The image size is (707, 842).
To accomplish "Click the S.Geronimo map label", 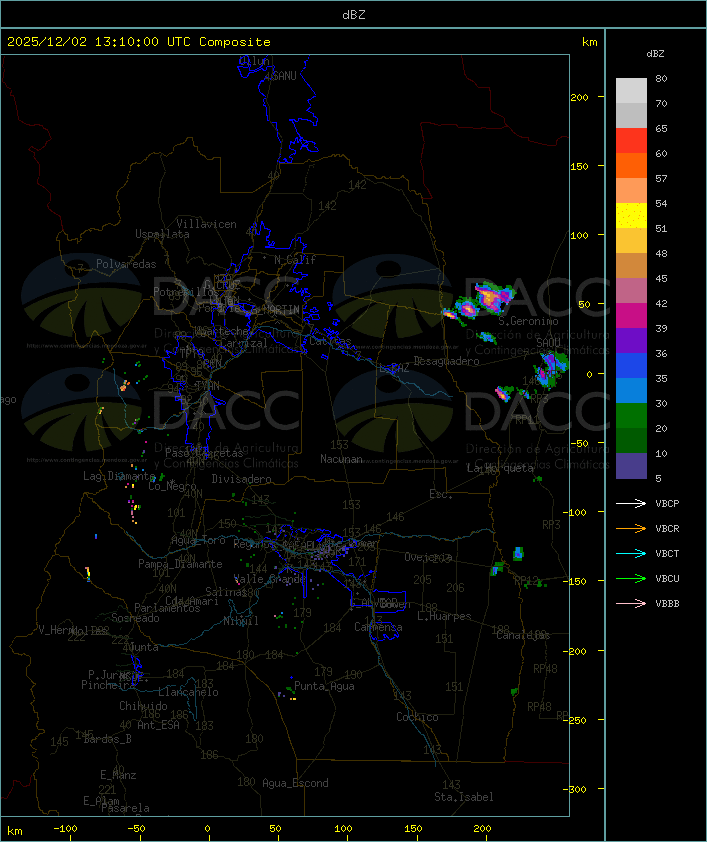I will coord(528,321).
